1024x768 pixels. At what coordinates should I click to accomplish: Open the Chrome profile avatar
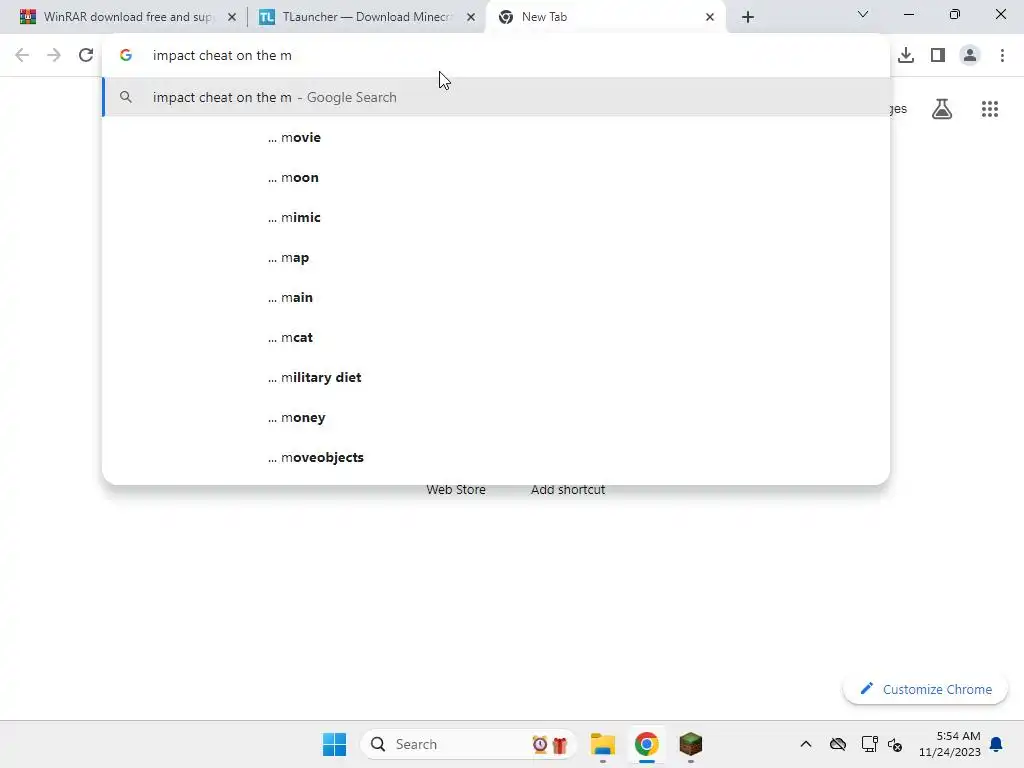pos(970,56)
